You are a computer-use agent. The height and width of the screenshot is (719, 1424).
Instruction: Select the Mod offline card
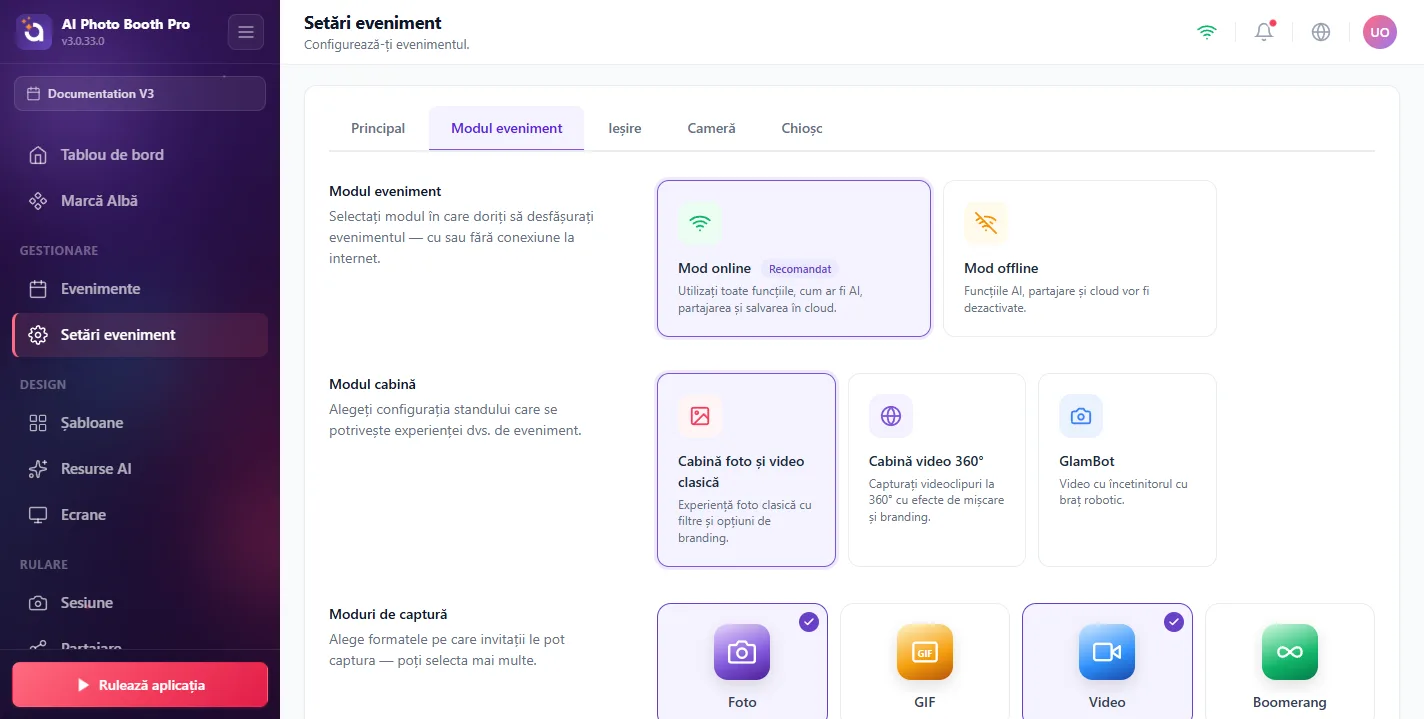1080,258
